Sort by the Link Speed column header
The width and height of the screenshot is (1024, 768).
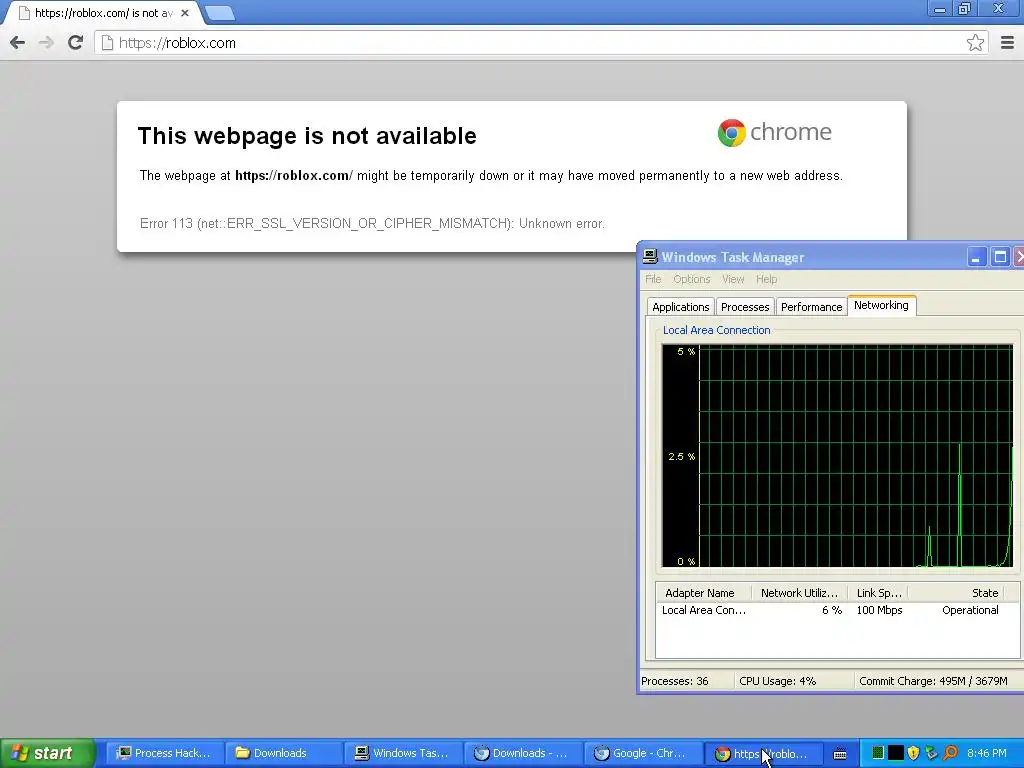[878, 593]
